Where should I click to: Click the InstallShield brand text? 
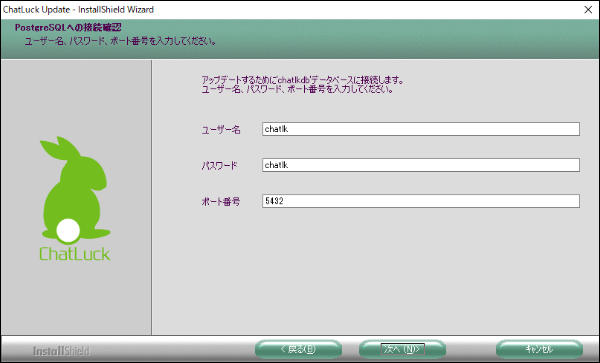click(61, 351)
